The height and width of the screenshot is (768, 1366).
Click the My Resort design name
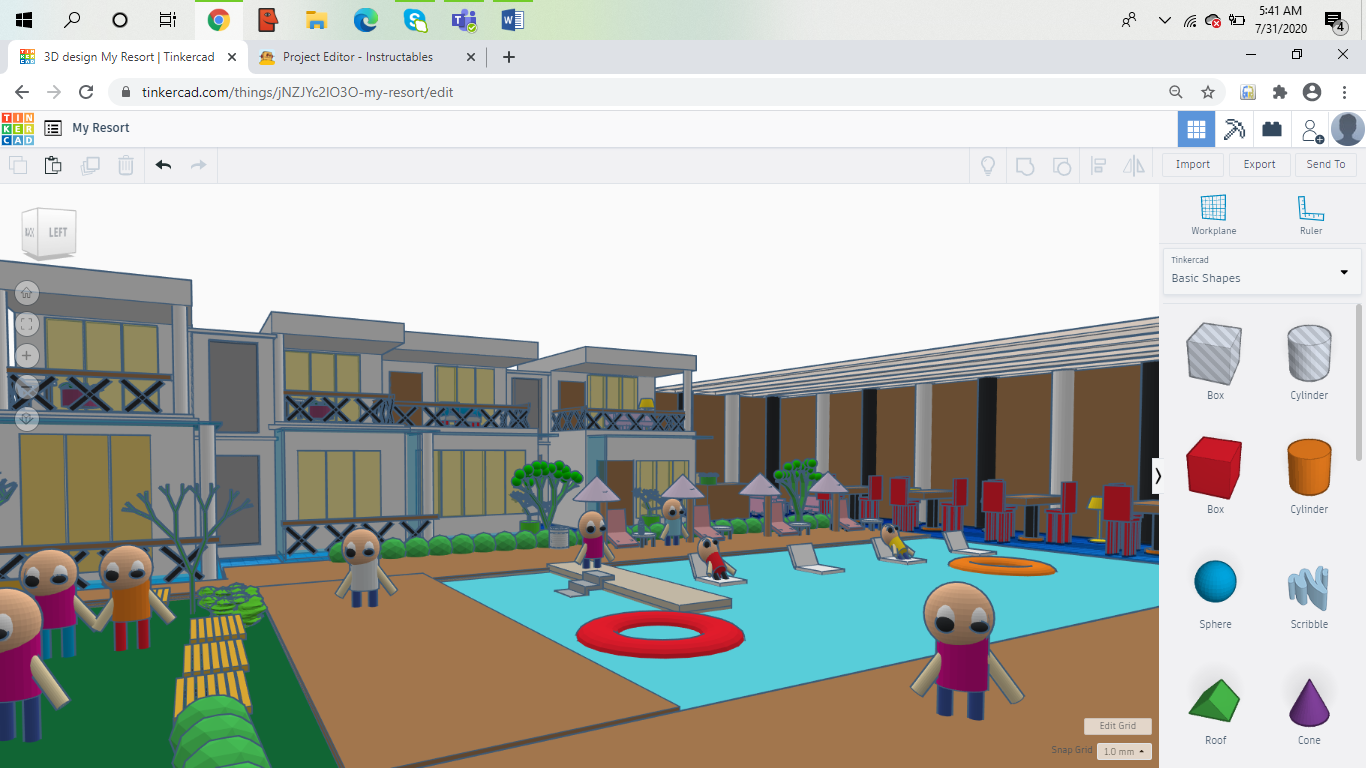tap(101, 128)
